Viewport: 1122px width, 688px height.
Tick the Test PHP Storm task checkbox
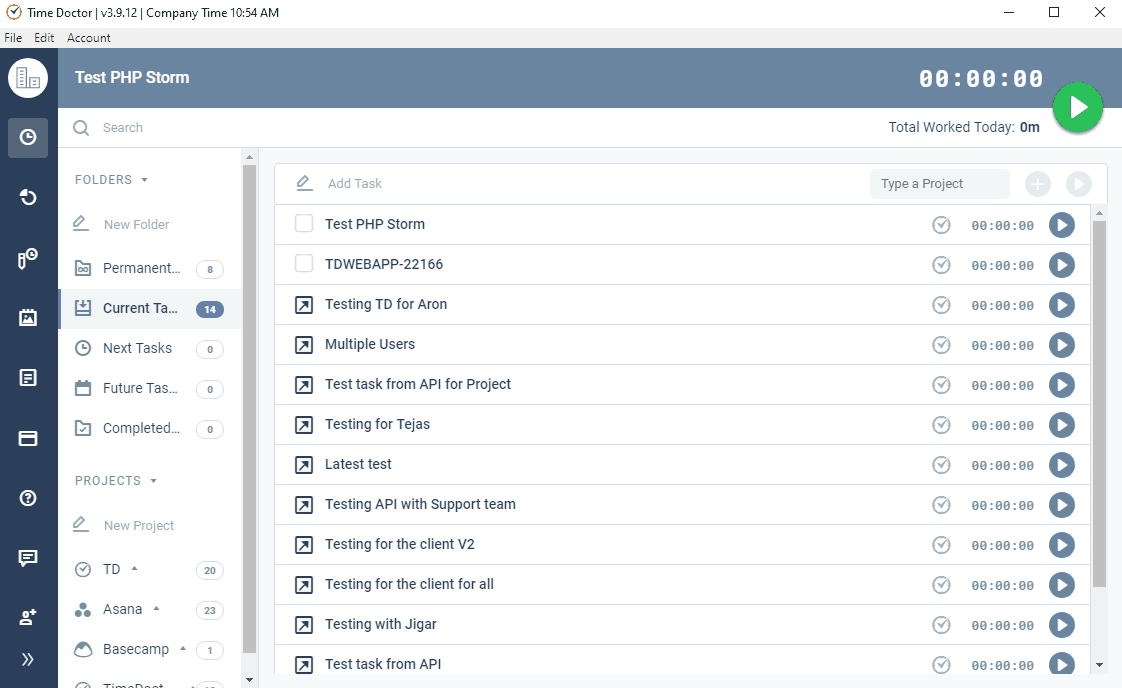pos(304,223)
